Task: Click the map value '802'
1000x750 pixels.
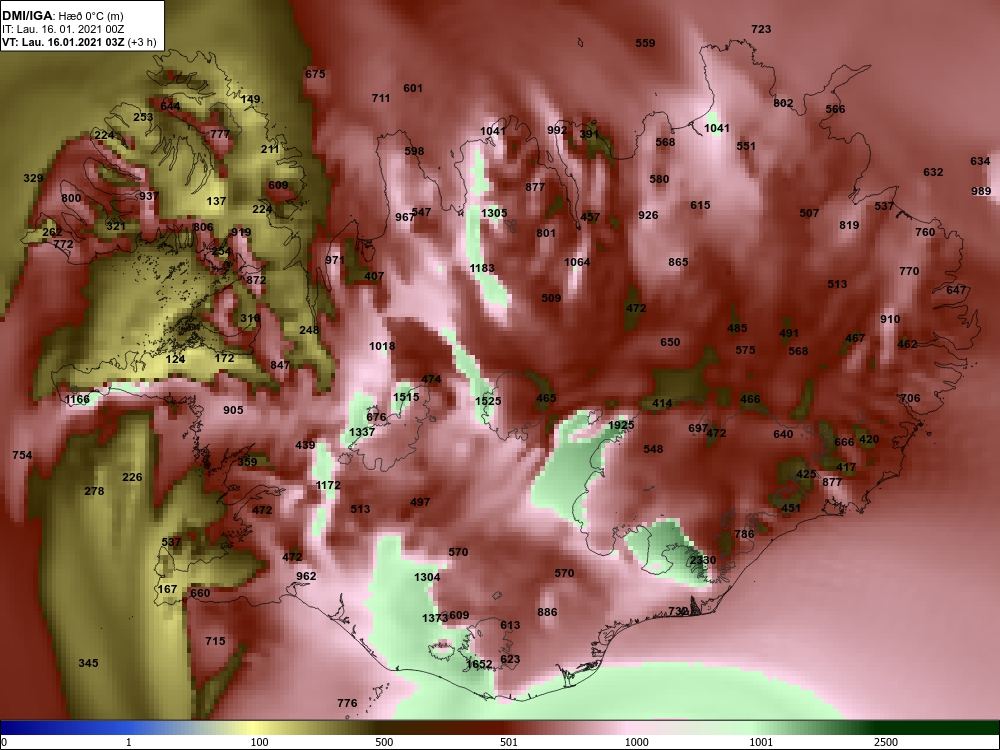Action: click(783, 103)
